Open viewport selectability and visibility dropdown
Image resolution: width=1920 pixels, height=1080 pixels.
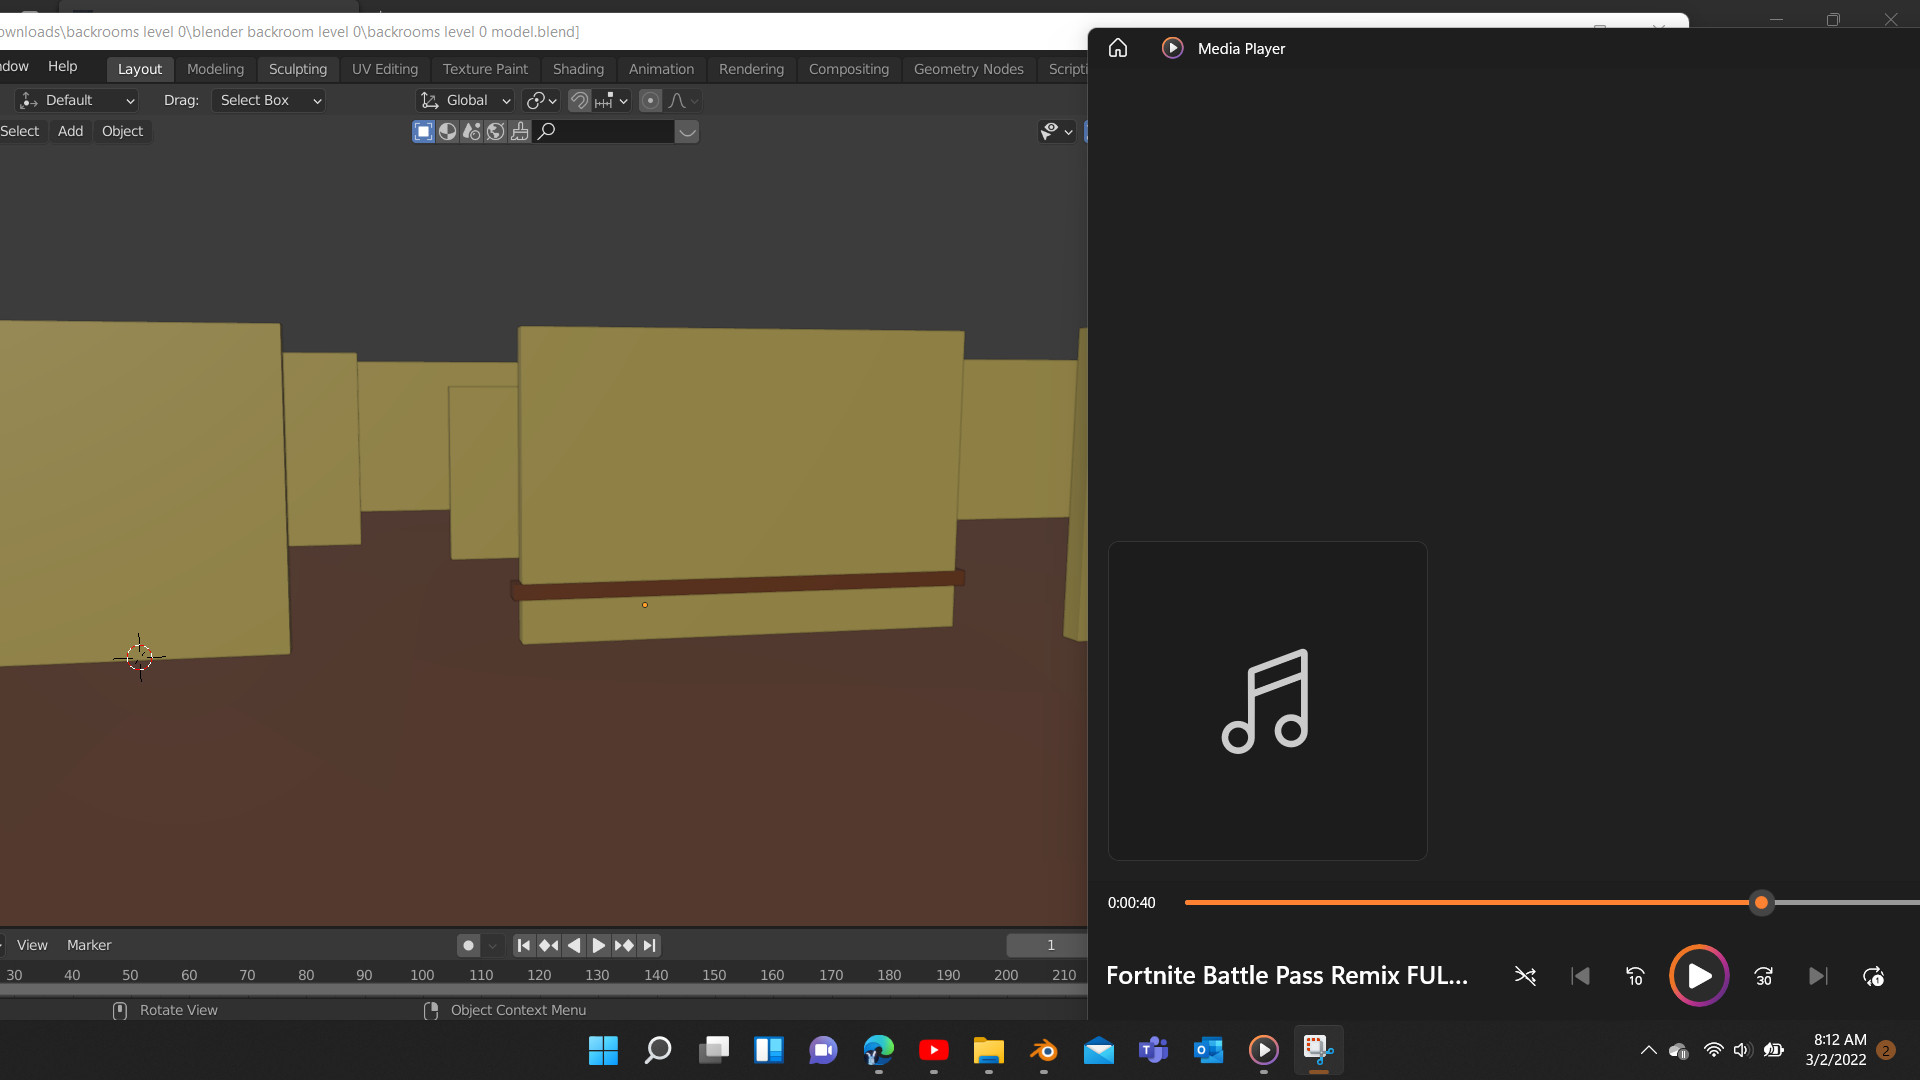click(1056, 131)
